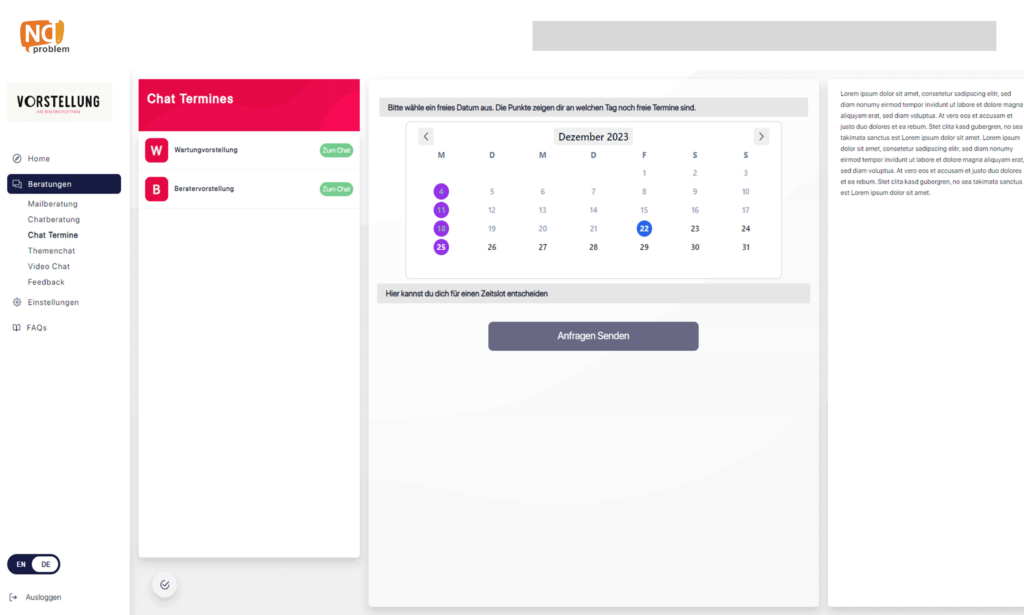Select purple-marked December 11 date
Screen dimensions: 1024x615
tap(441, 210)
